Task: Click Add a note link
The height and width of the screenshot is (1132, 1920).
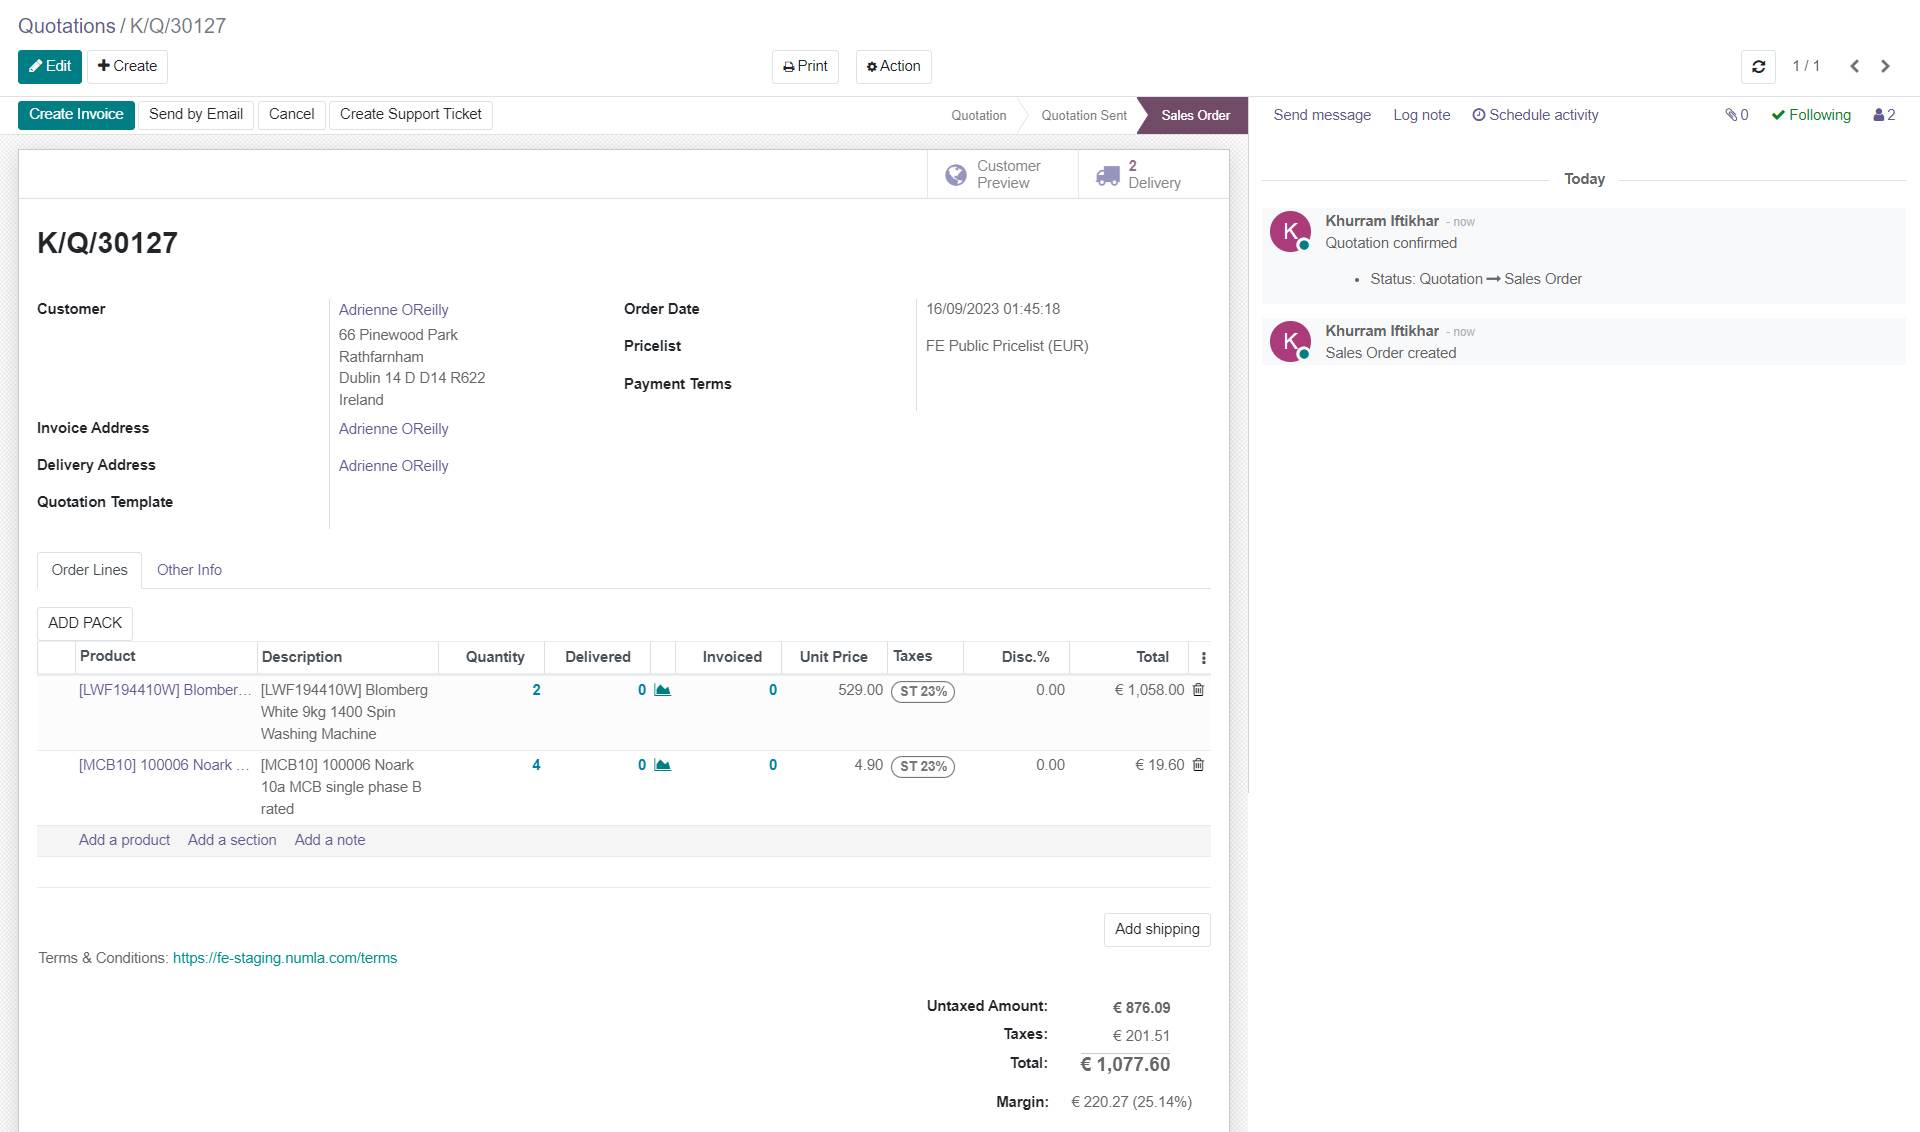Action: click(x=330, y=840)
